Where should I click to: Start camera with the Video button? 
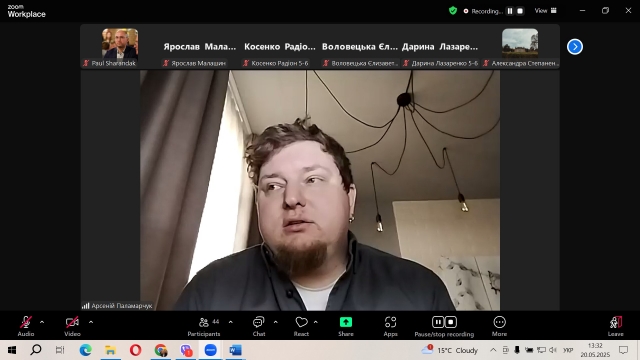(x=72, y=326)
